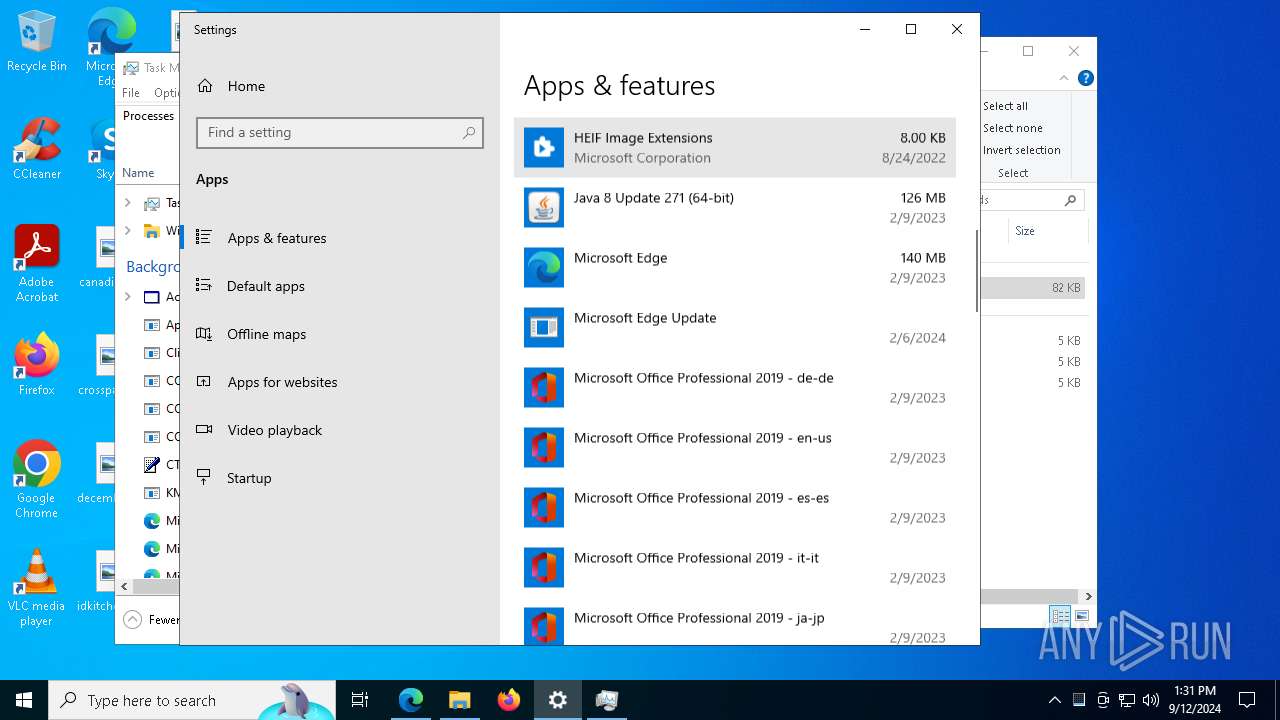The width and height of the screenshot is (1280, 720).
Task: Open VLC media player desktop shortcut
Action: tap(36, 588)
